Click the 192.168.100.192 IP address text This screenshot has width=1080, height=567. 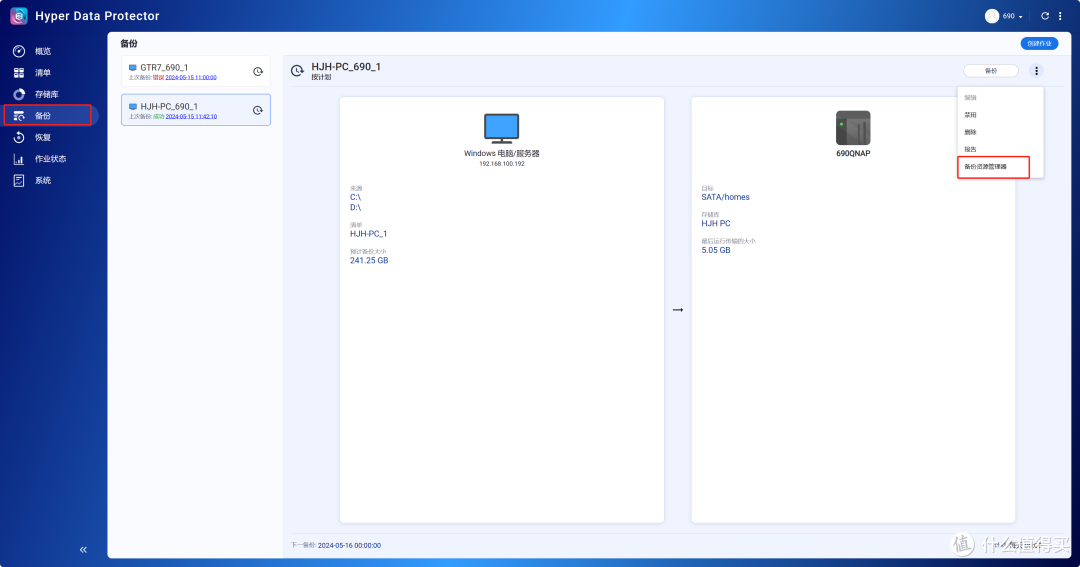coord(501,164)
